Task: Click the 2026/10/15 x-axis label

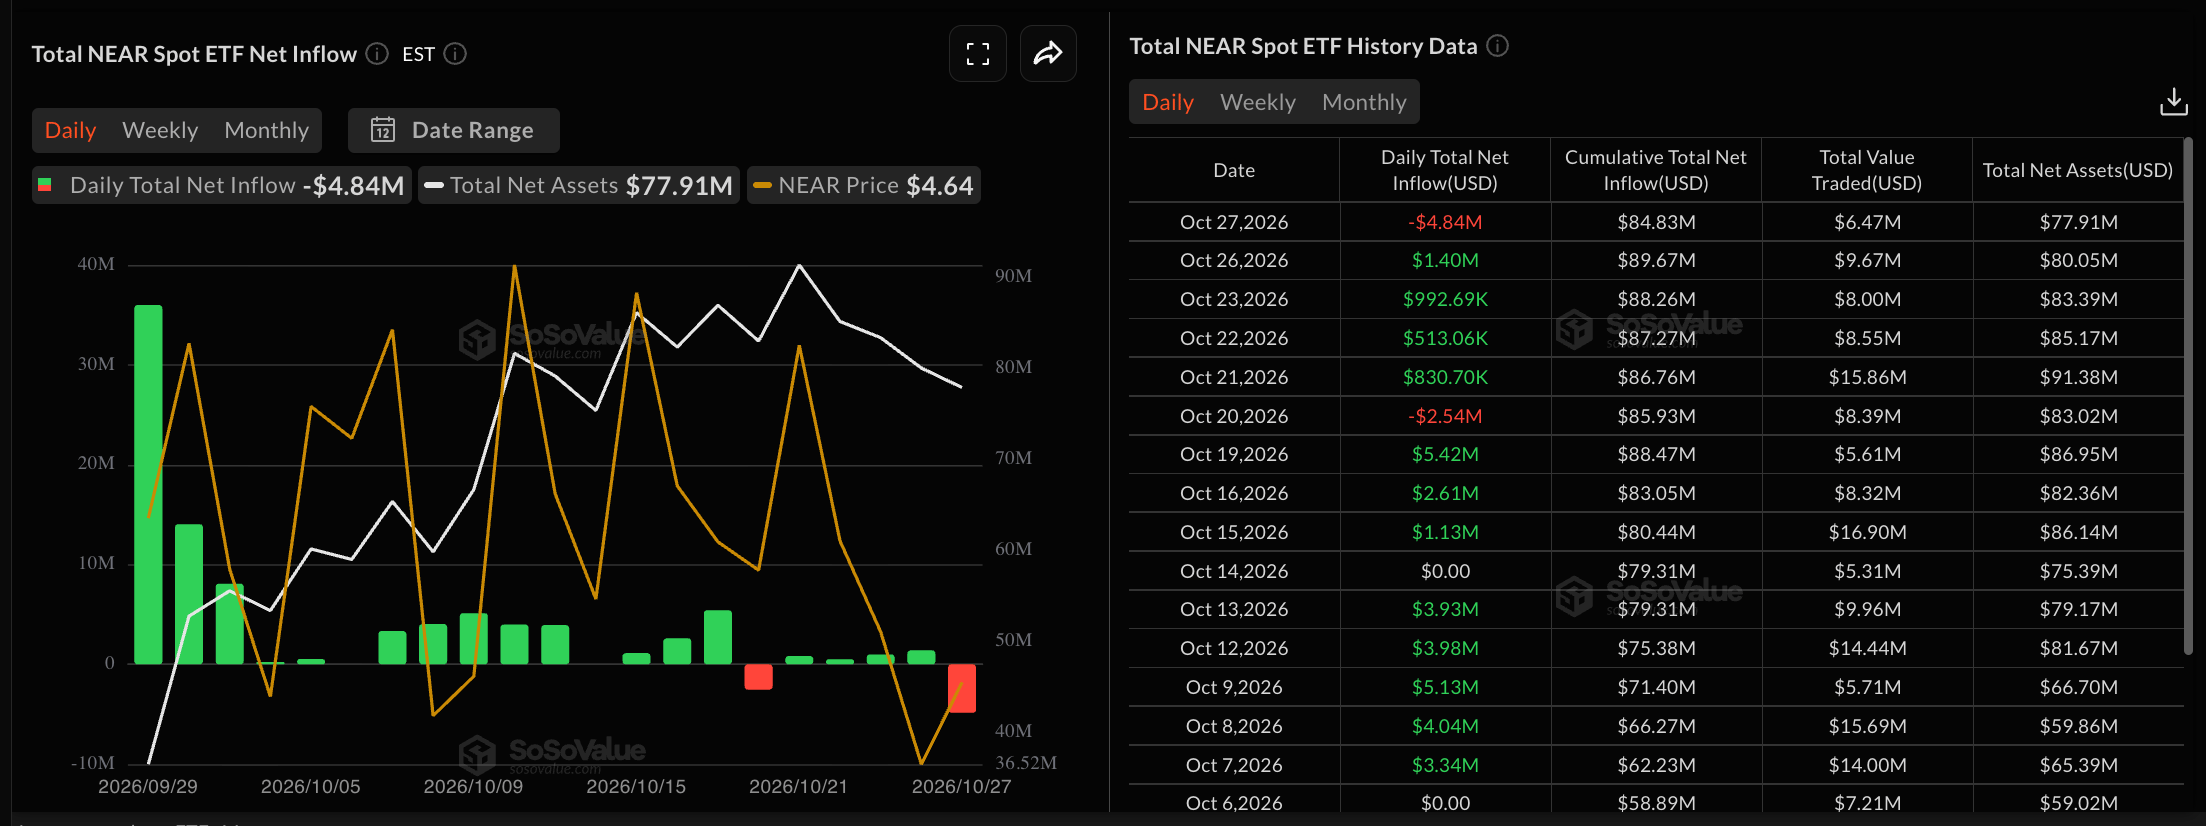Action: 636,787
